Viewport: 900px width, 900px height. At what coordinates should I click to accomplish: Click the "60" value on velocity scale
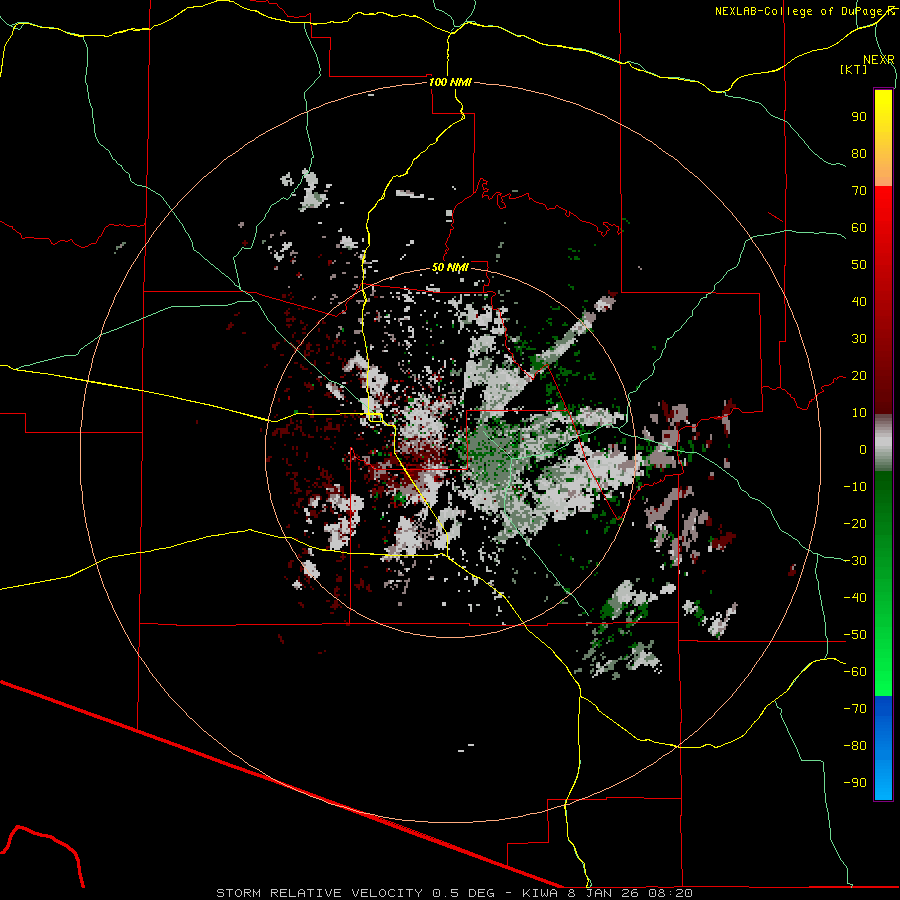click(x=859, y=228)
